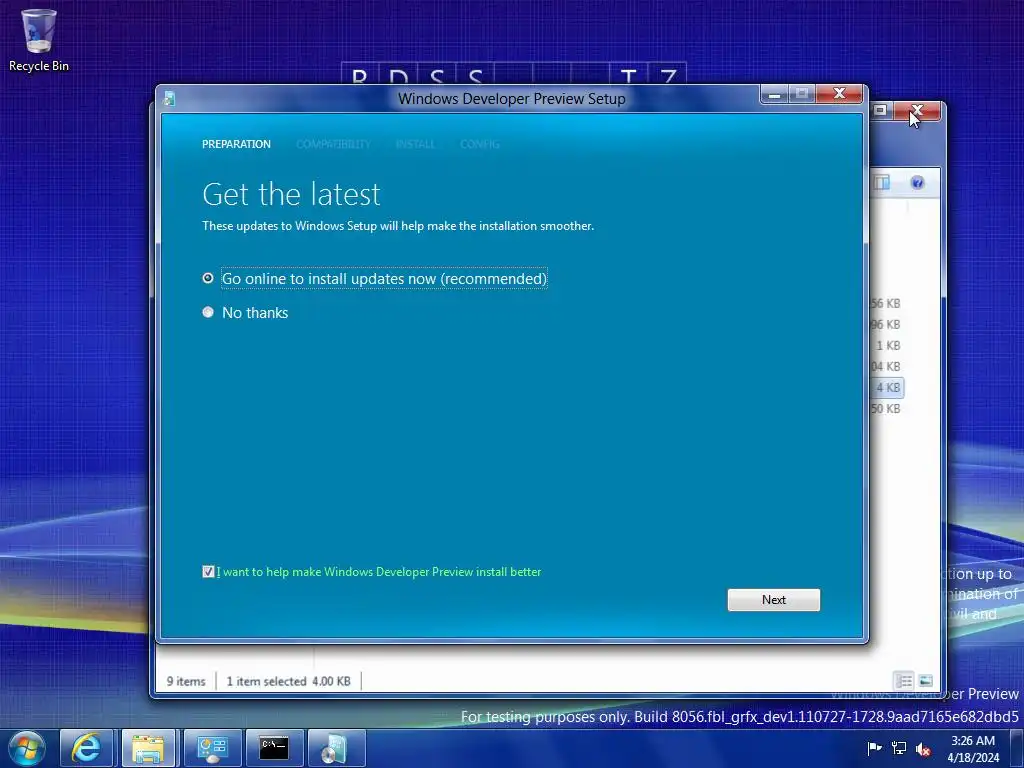
Task: Maximize the Explorer window behind setup
Action: (x=880, y=110)
